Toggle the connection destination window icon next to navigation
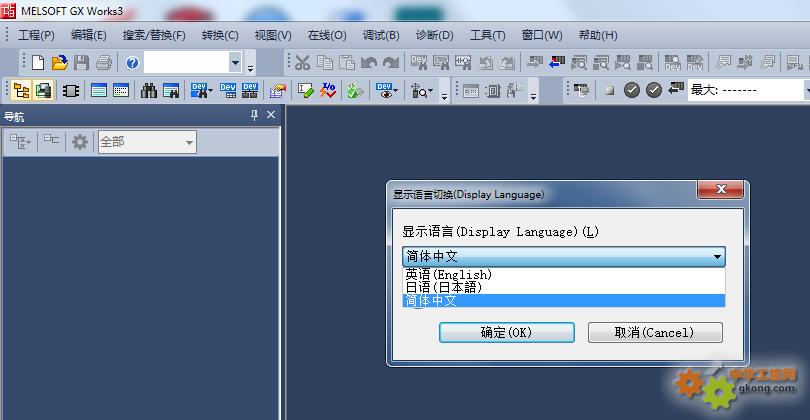 (43, 91)
